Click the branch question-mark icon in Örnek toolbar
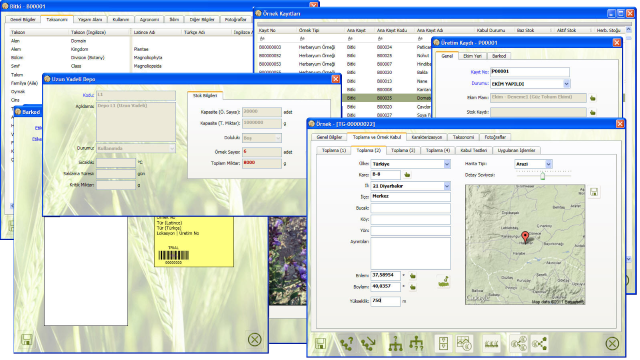This screenshot has width=640, height=360. click(347, 344)
